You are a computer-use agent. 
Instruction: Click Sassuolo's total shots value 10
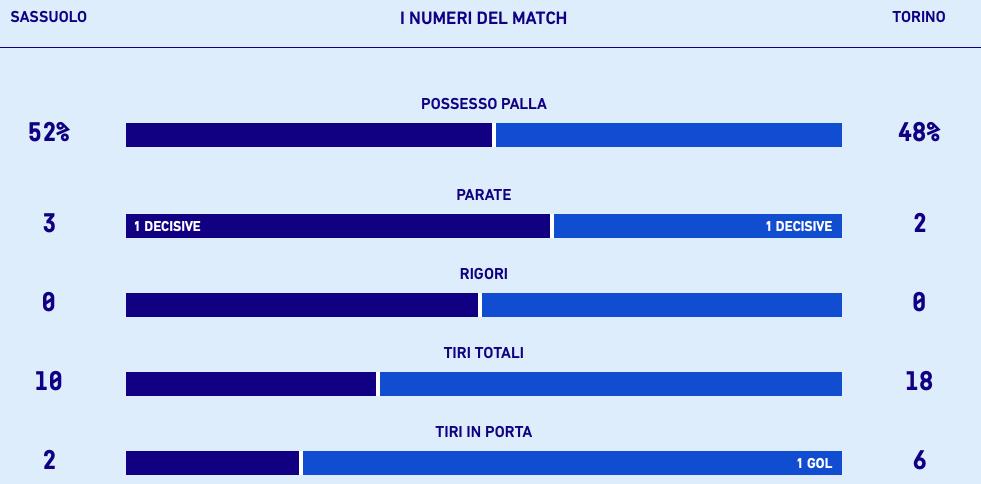(48, 381)
